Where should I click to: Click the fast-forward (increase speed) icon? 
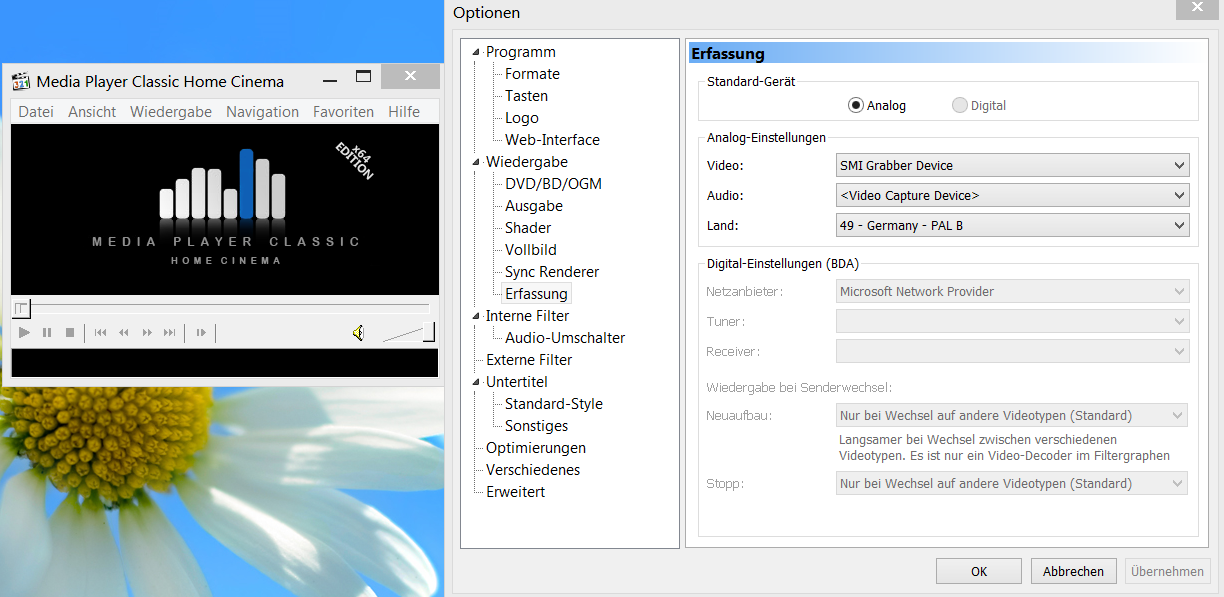[x=147, y=332]
